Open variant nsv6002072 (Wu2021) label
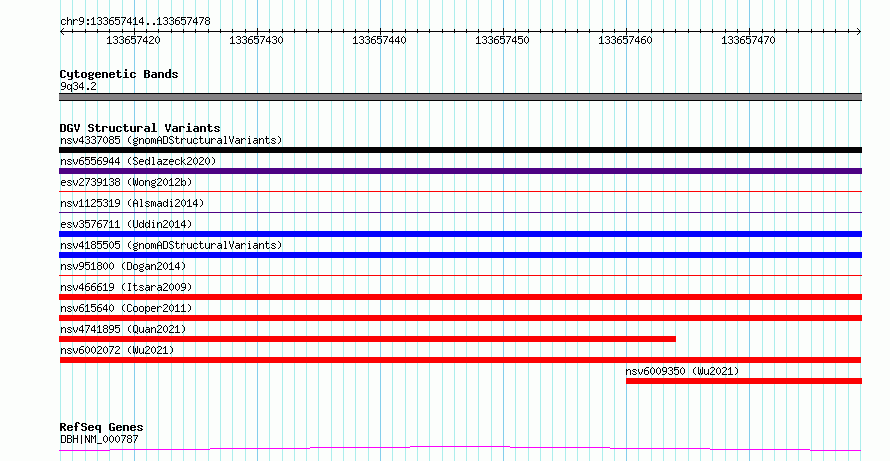 tap(117, 350)
